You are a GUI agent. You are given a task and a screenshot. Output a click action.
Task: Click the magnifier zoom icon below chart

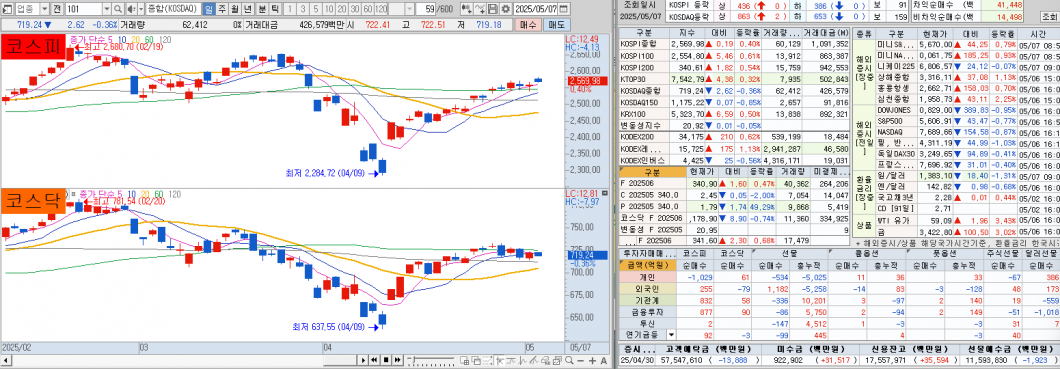click(569, 360)
